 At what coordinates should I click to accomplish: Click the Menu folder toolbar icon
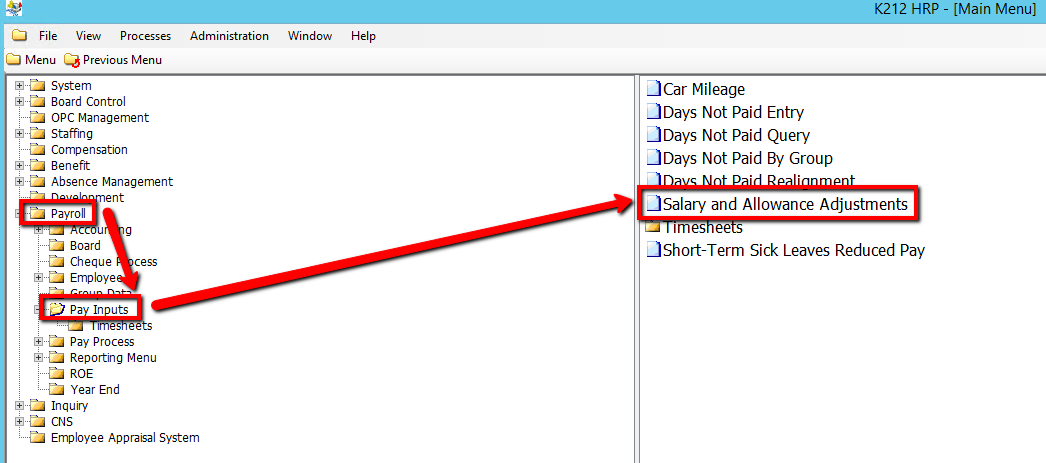coord(13,60)
